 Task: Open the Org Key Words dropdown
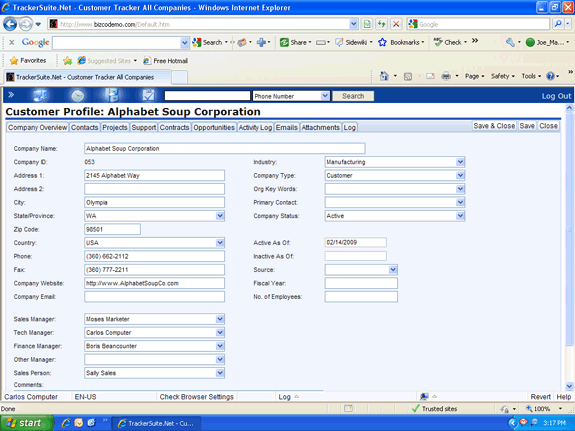pyautogui.click(x=460, y=189)
